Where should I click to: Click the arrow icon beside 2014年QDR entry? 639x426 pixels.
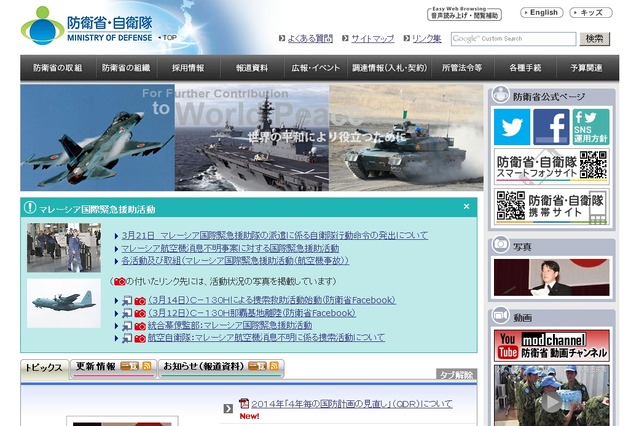coord(228,408)
